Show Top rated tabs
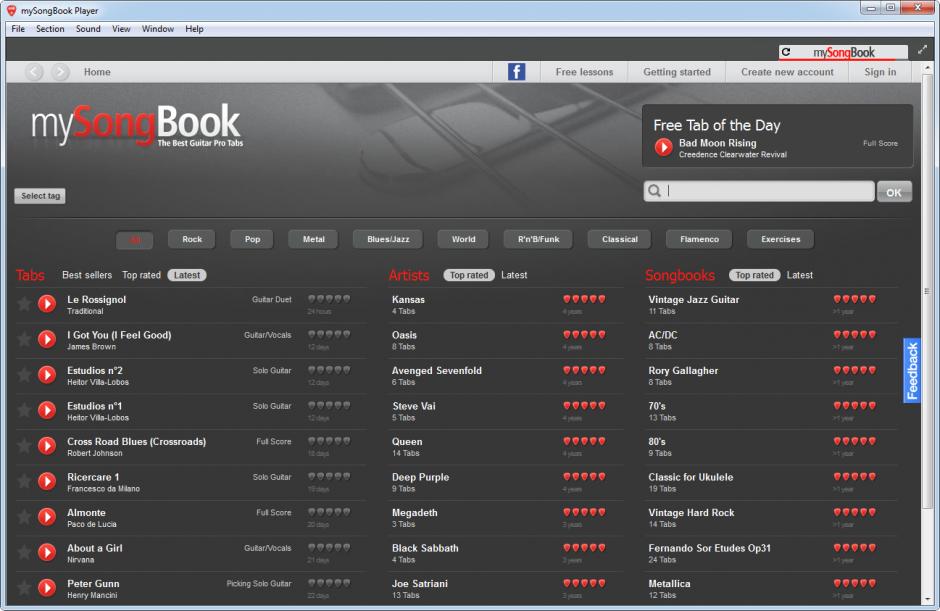The width and height of the screenshot is (940, 611). (141, 275)
